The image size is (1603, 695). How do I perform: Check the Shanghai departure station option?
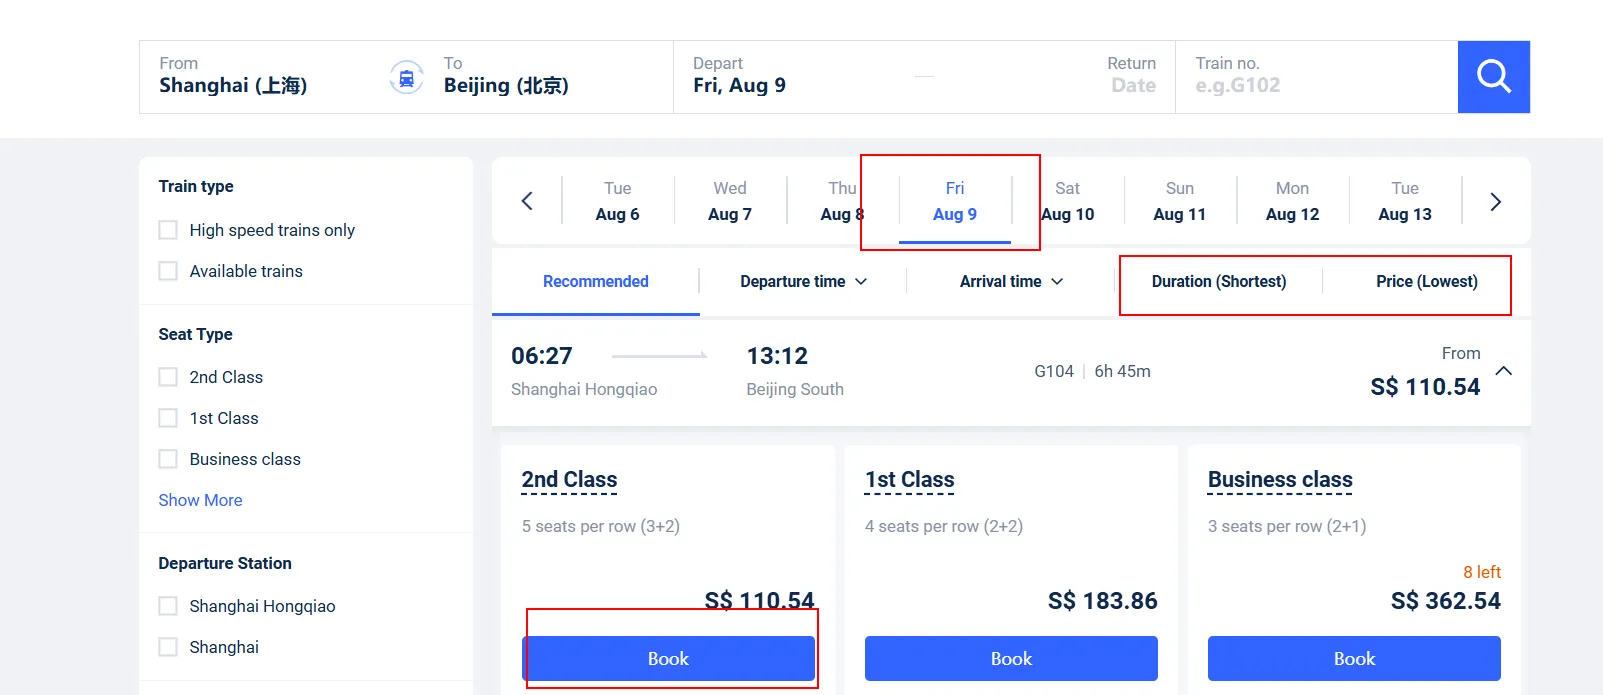pos(167,646)
